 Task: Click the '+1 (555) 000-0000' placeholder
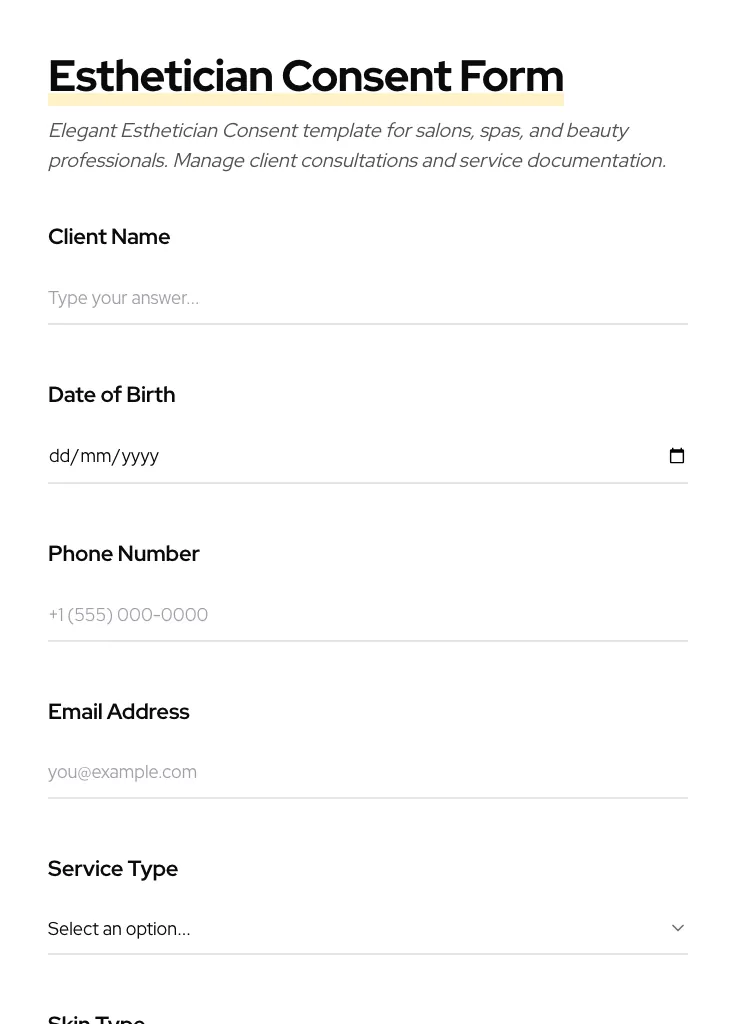click(128, 615)
